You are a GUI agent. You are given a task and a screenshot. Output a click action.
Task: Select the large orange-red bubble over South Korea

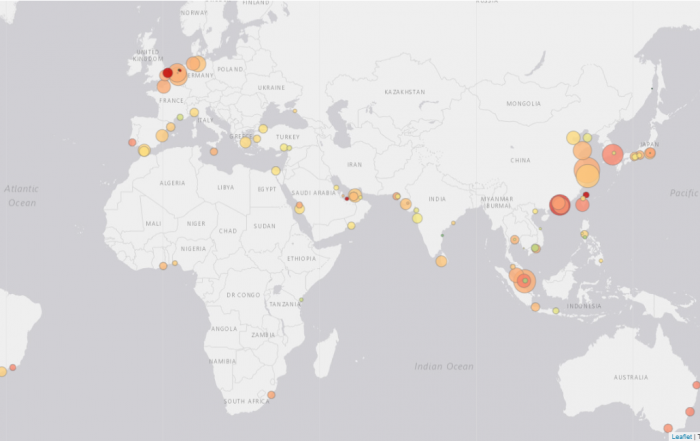(612, 156)
